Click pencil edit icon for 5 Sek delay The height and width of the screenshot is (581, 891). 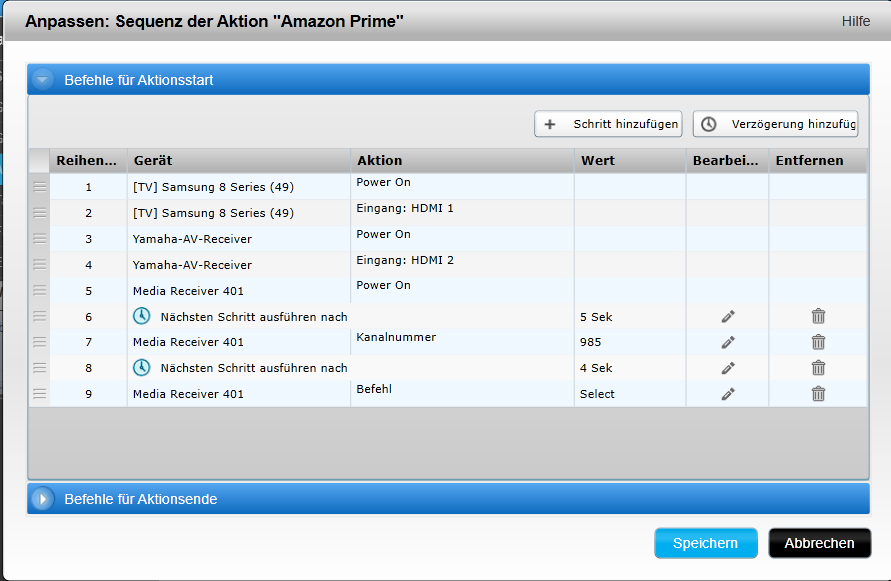pyautogui.click(x=727, y=316)
